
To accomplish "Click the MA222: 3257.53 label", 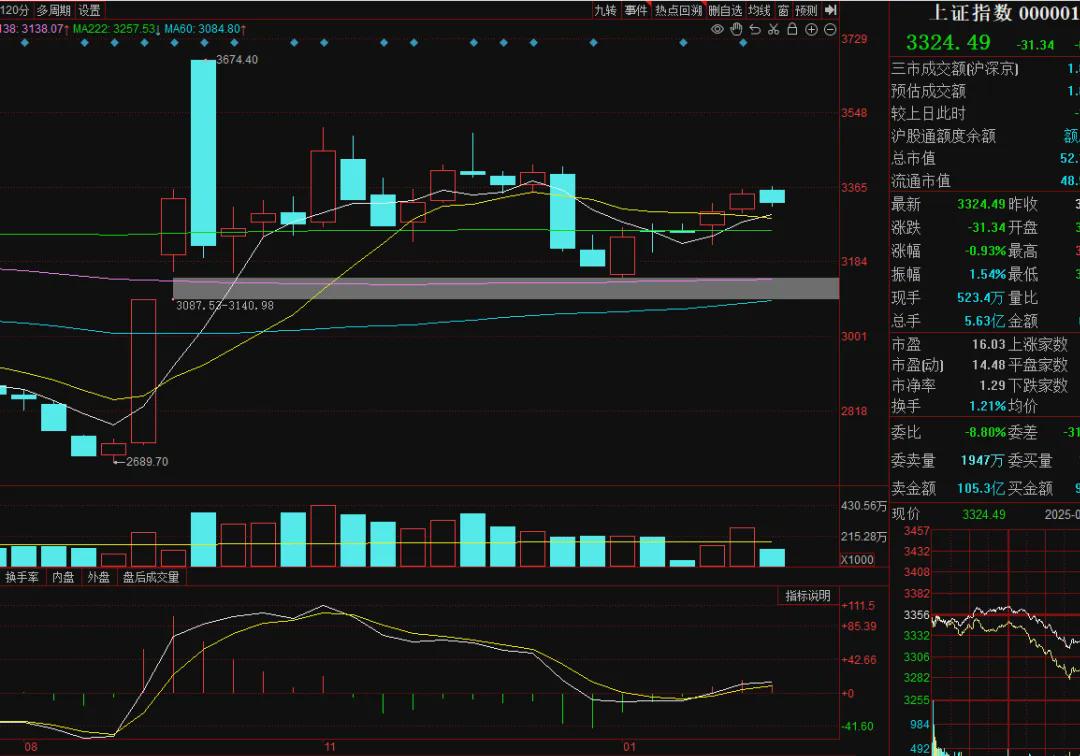I will [115, 29].
